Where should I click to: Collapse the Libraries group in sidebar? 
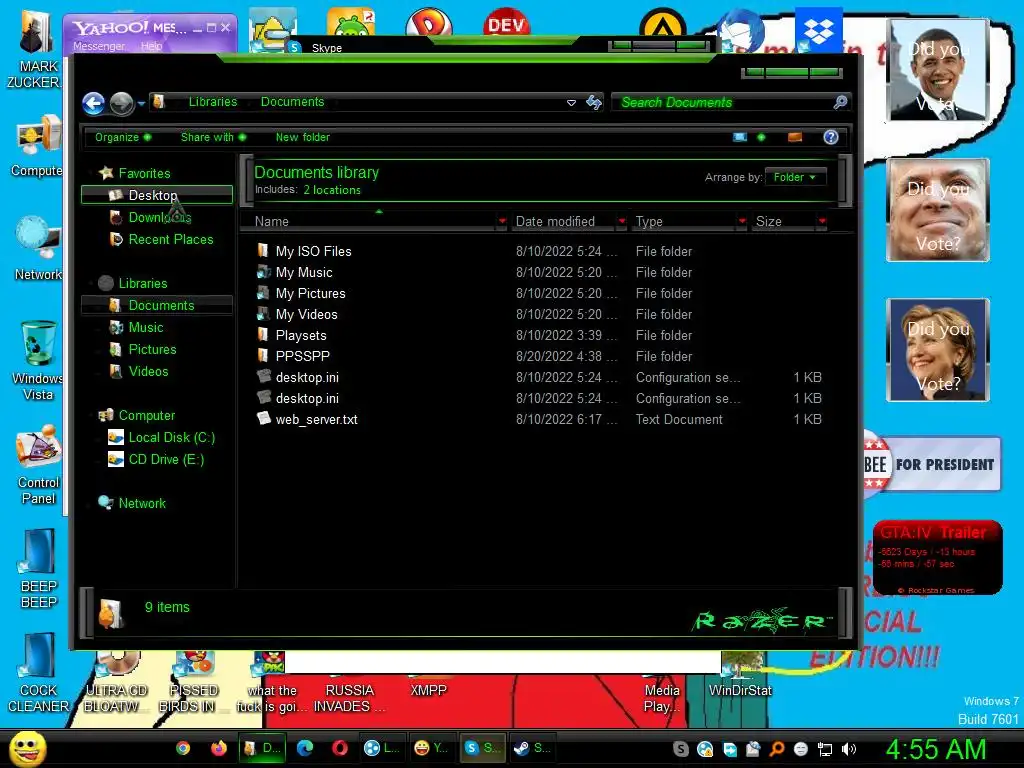[90, 283]
